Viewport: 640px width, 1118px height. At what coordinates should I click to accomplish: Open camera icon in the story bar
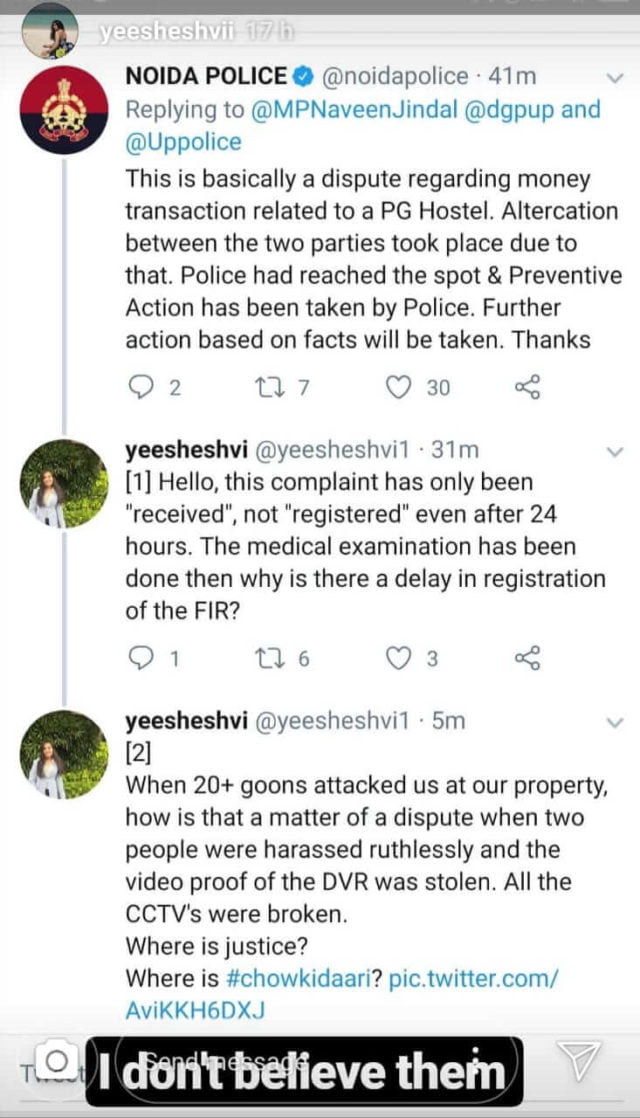[58, 1061]
